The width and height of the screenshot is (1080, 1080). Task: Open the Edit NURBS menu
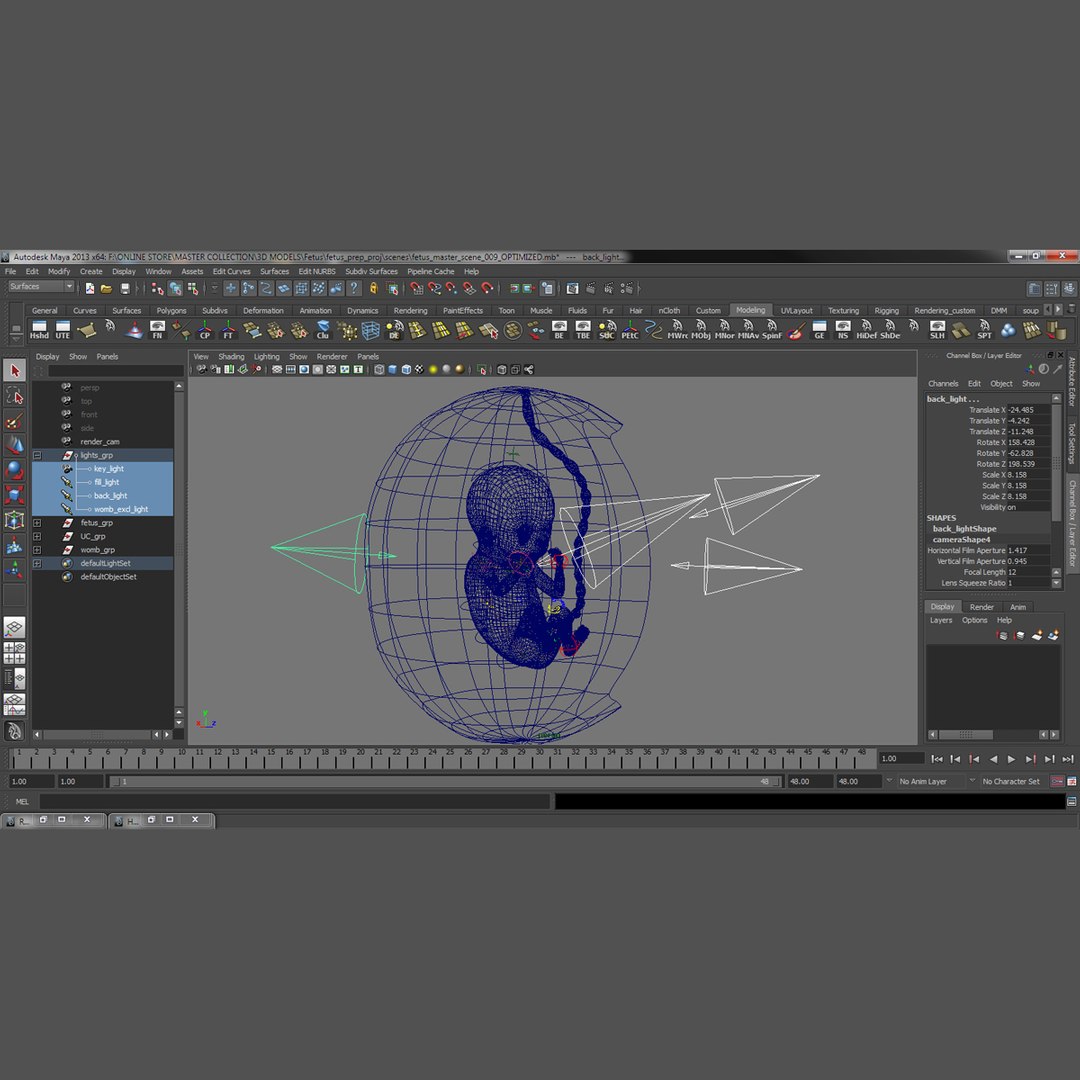click(317, 271)
